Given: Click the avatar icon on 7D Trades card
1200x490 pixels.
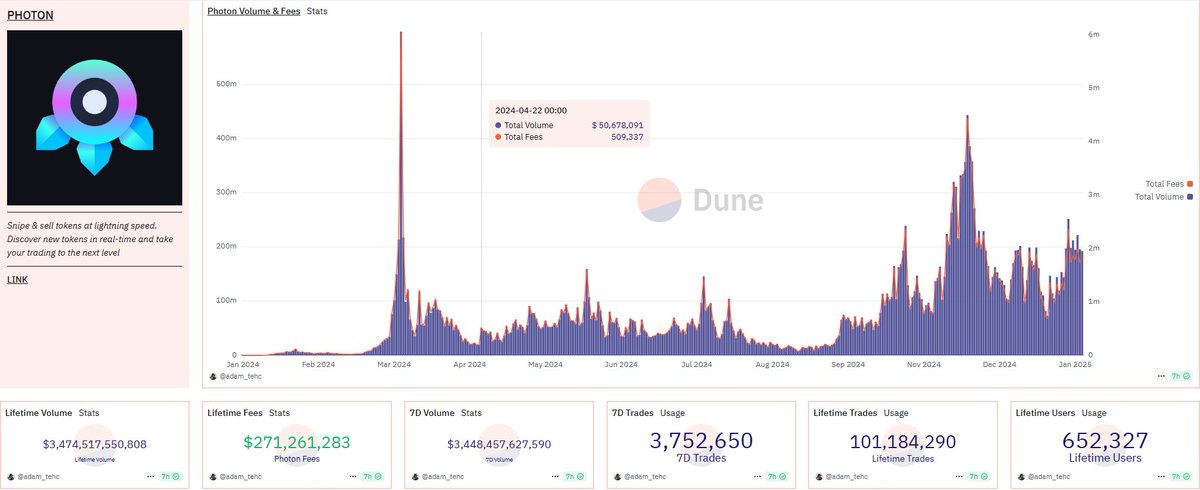Looking at the screenshot, I should coord(617,477).
